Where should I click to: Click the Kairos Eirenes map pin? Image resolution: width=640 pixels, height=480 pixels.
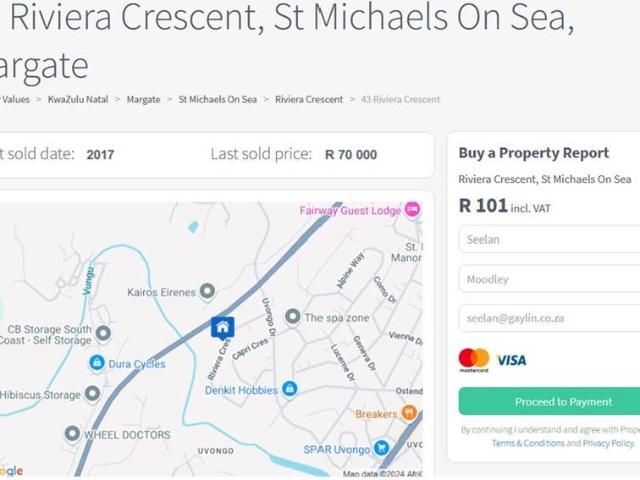point(207,291)
